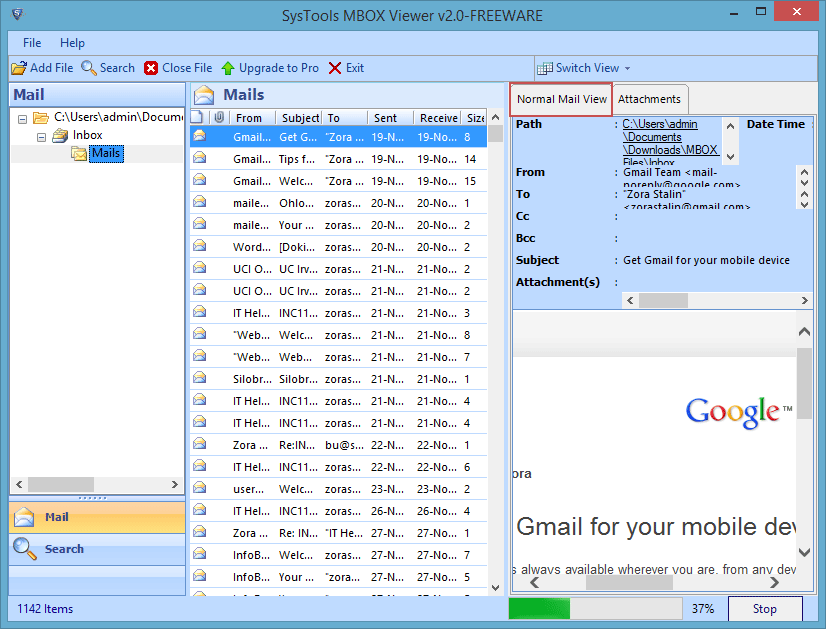
Task: Select the mail from Word... sender
Action: pyautogui.click(x=338, y=247)
